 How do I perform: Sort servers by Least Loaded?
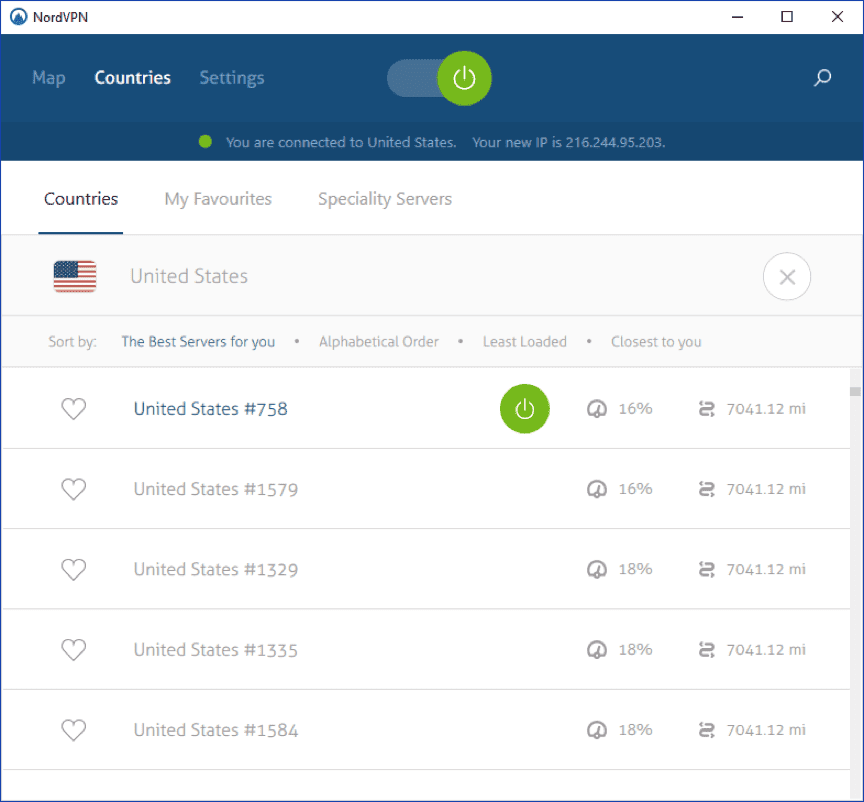[x=525, y=342]
